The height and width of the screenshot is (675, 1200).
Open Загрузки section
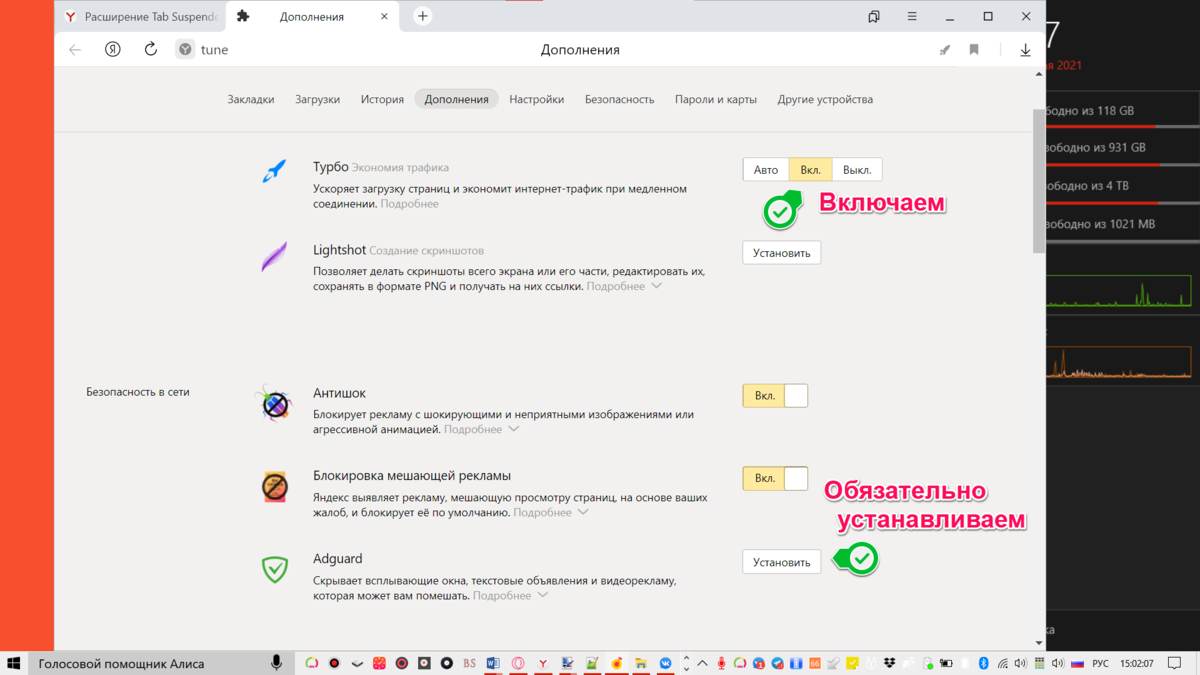coord(317,99)
